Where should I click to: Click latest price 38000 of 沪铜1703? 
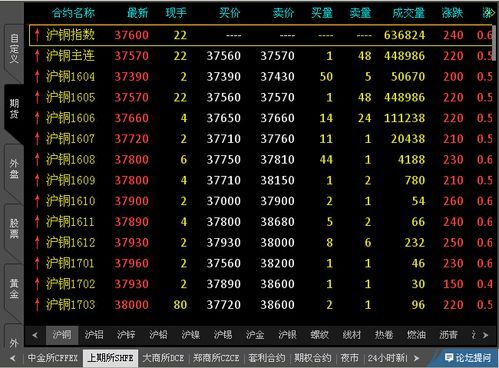point(132,305)
